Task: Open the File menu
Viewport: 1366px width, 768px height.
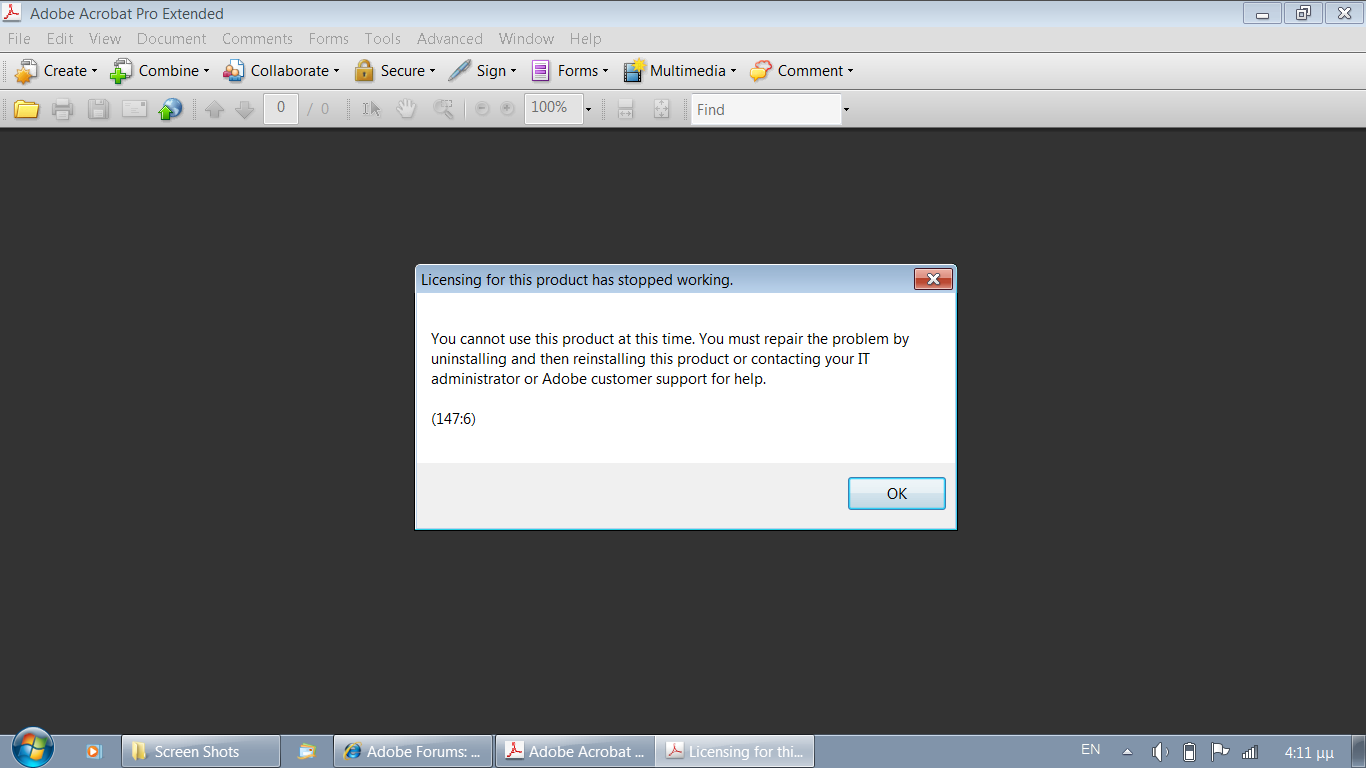Action: point(19,39)
